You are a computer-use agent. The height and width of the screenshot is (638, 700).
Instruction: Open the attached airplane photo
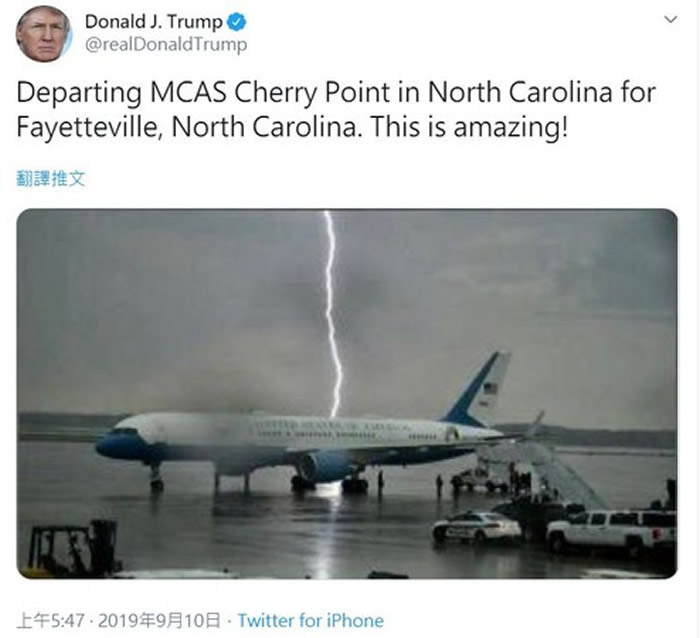pyautogui.click(x=347, y=393)
